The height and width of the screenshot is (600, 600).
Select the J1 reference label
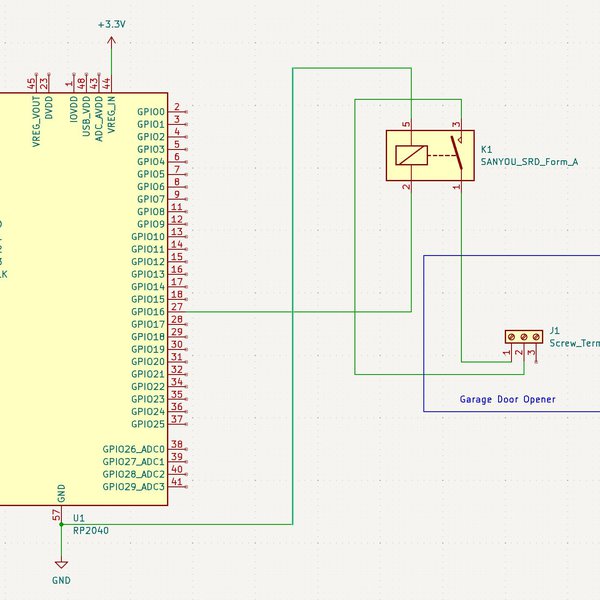(554, 331)
